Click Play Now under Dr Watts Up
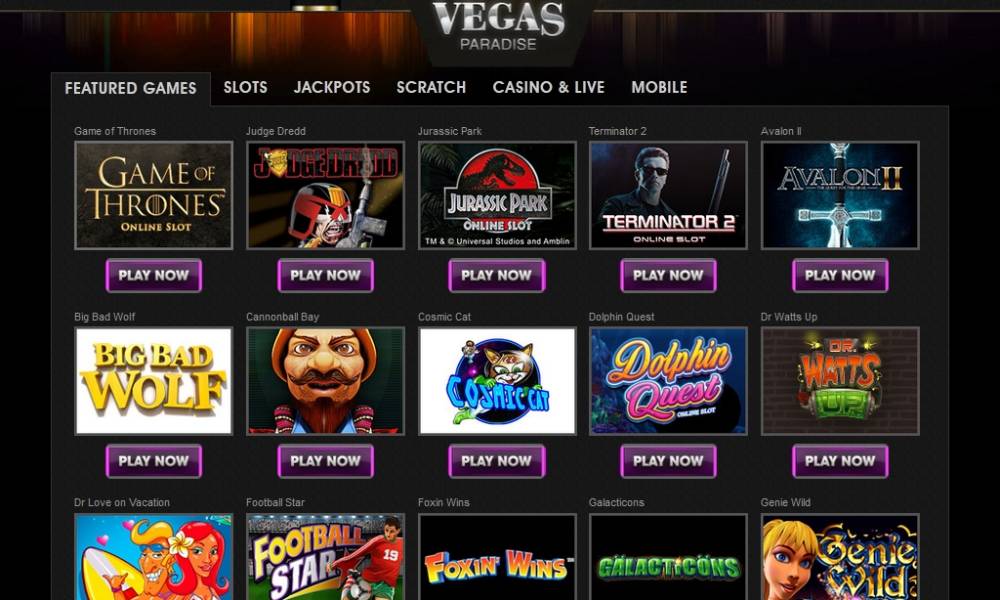 [840, 461]
